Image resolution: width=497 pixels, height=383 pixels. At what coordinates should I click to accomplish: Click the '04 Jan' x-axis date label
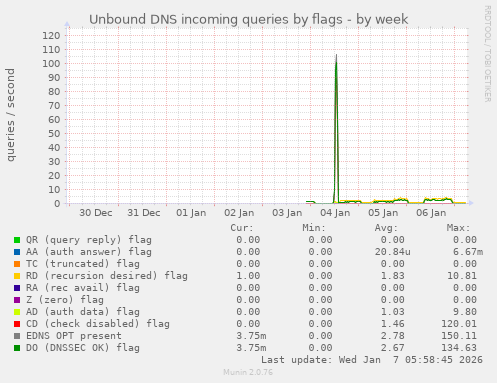[335, 213]
